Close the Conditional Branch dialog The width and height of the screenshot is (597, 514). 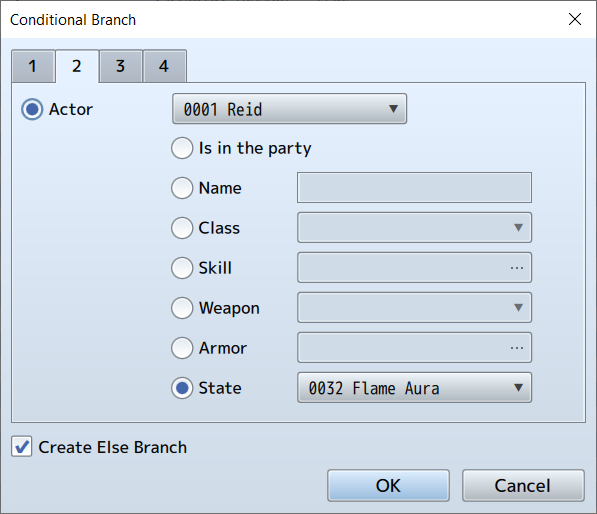575,19
